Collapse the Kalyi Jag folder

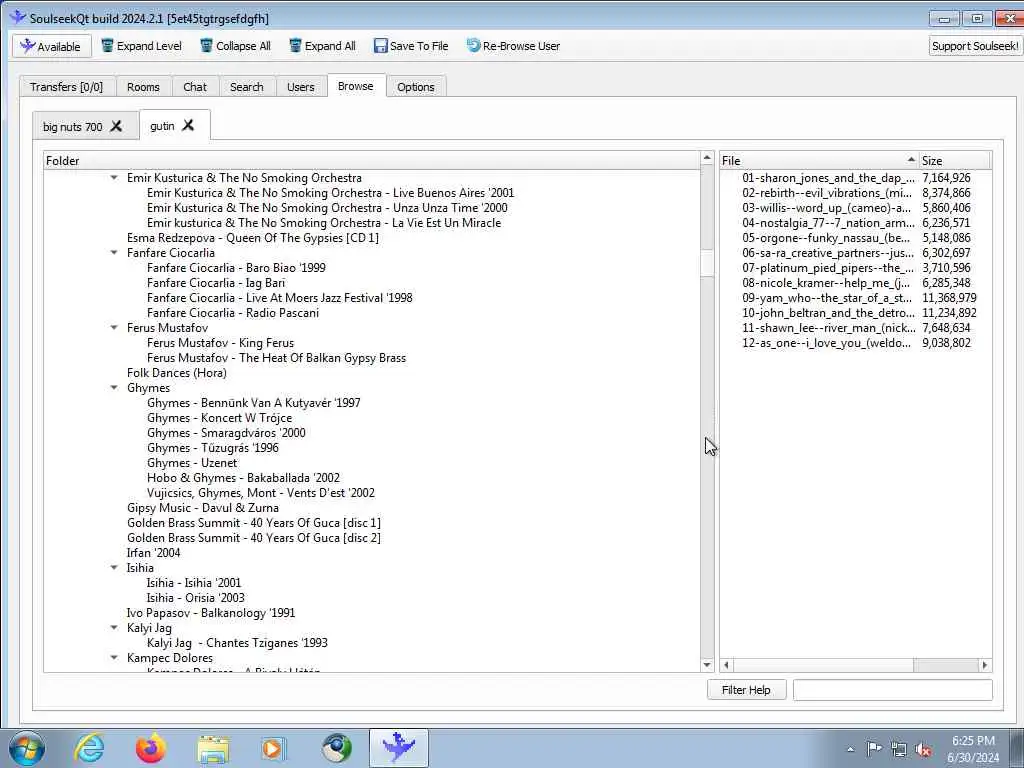(114, 628)
